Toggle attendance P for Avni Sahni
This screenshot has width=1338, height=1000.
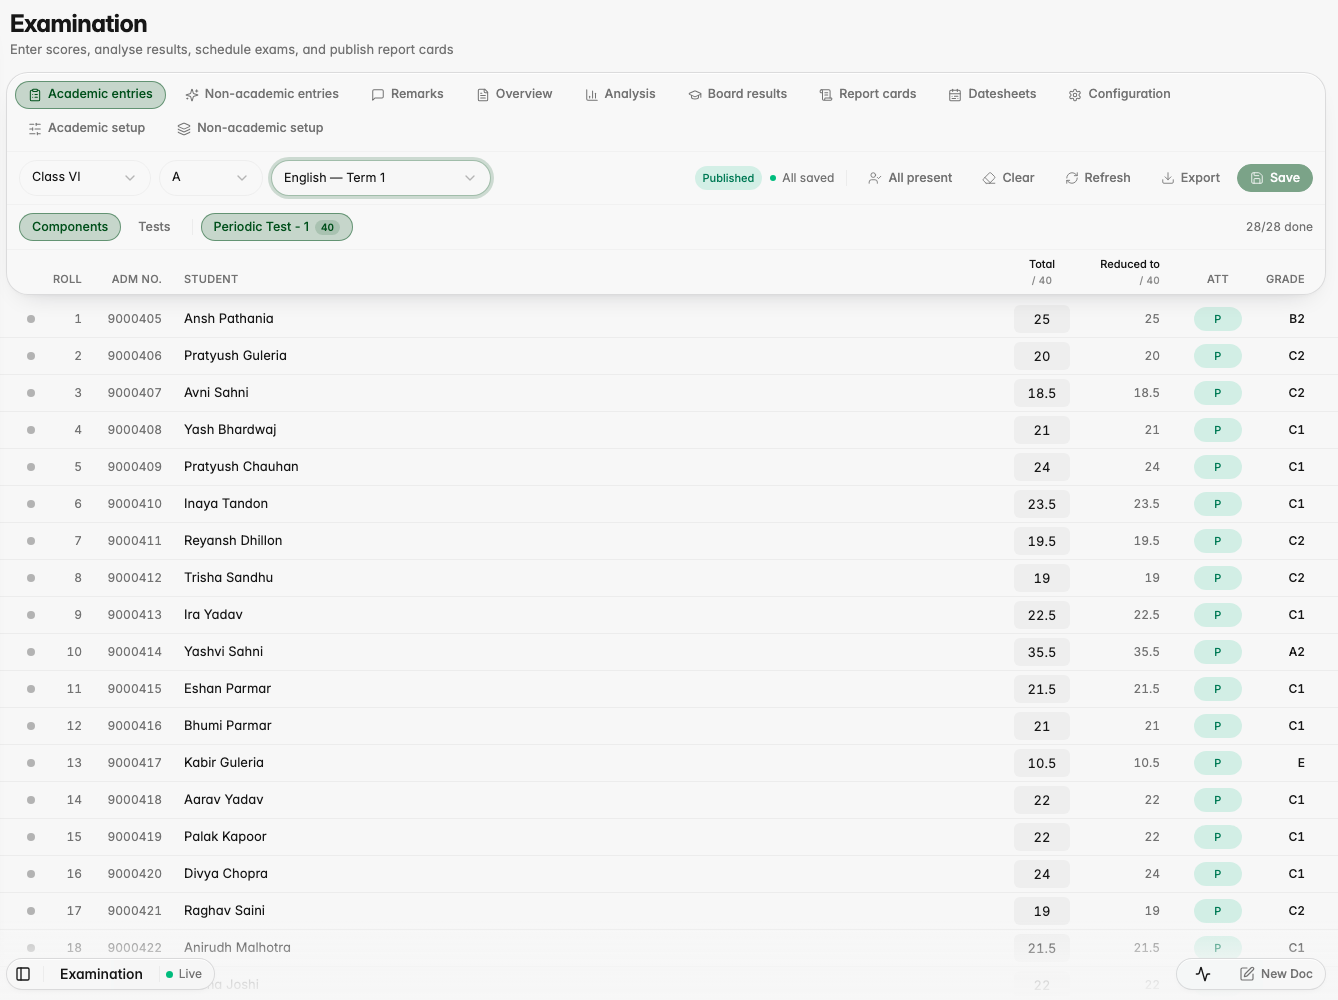[1217, 393]
